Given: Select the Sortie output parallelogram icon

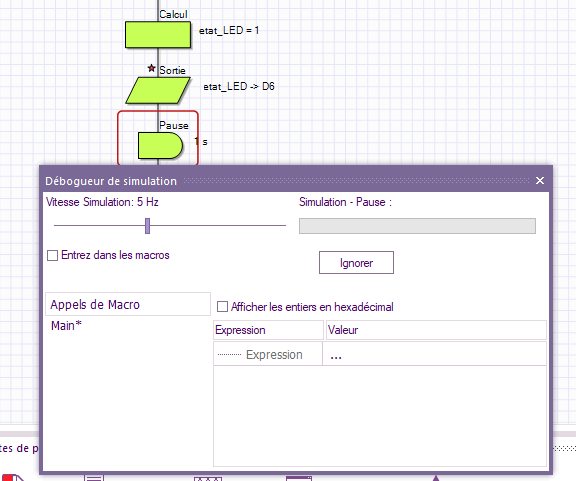Looking at the screenshot, I should point(158,90).
